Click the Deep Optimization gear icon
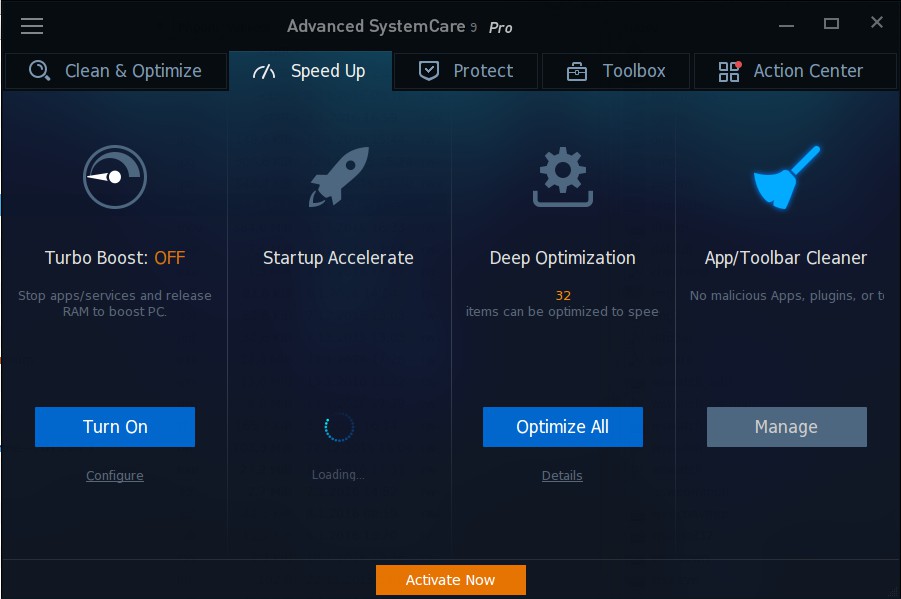 563,176
